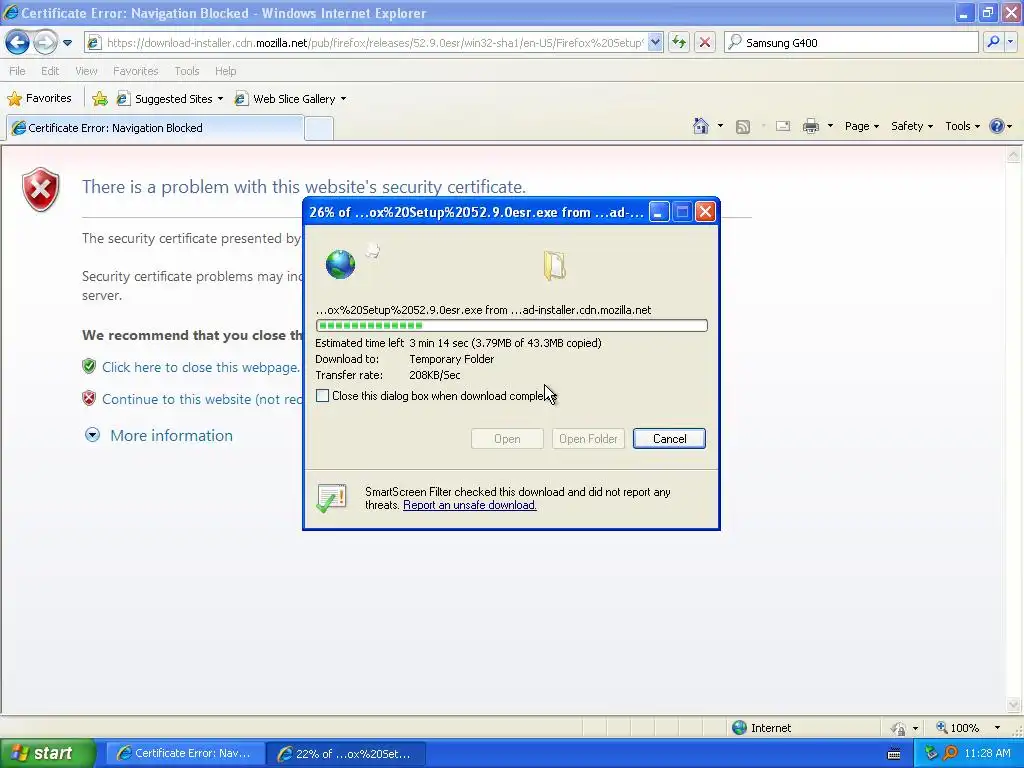Click the Home icon in command bar
The height and width of the screenshot is (768, 1024).
(x=701, y=126)
